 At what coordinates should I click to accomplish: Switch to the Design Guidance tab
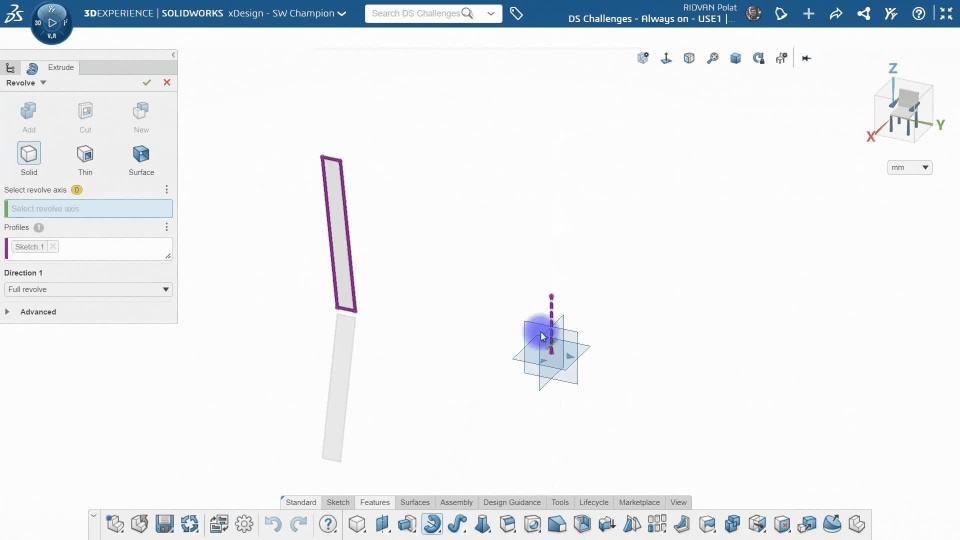tap(512, 502)
